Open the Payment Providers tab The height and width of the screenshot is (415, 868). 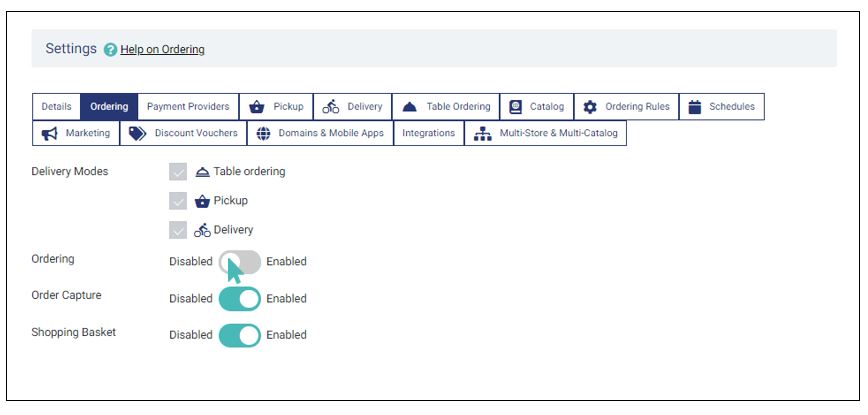coord(188,106)
